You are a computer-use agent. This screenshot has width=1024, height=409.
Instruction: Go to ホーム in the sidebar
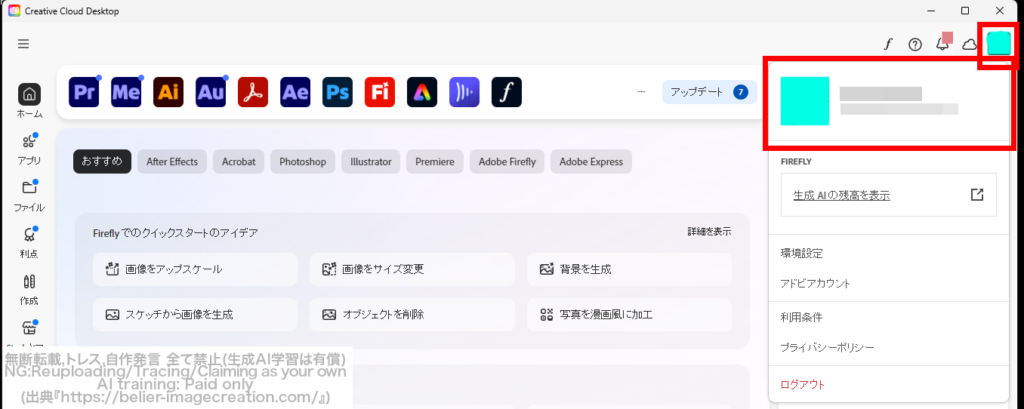29,101
